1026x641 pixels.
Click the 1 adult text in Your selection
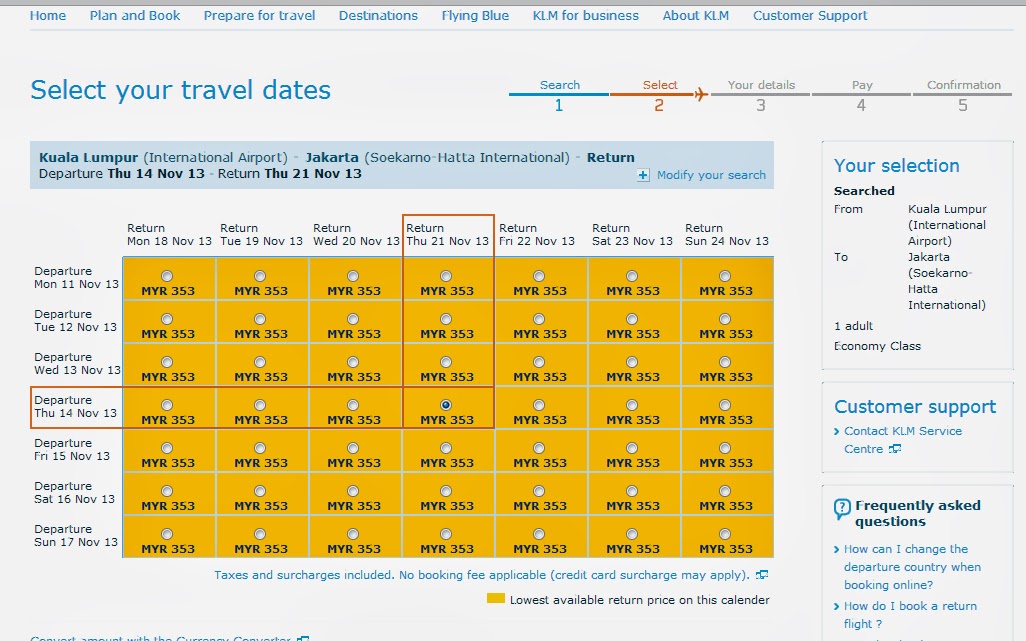[x=853, y=326]
